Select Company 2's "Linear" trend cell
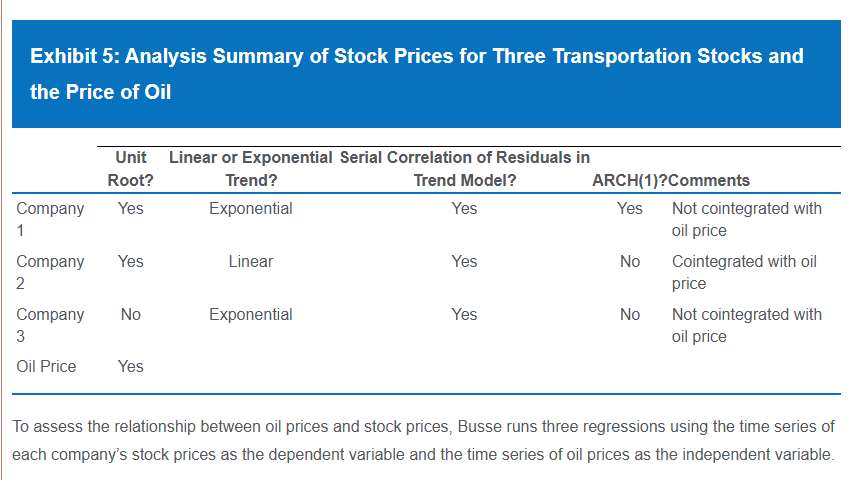 click(x=250, y=261)
